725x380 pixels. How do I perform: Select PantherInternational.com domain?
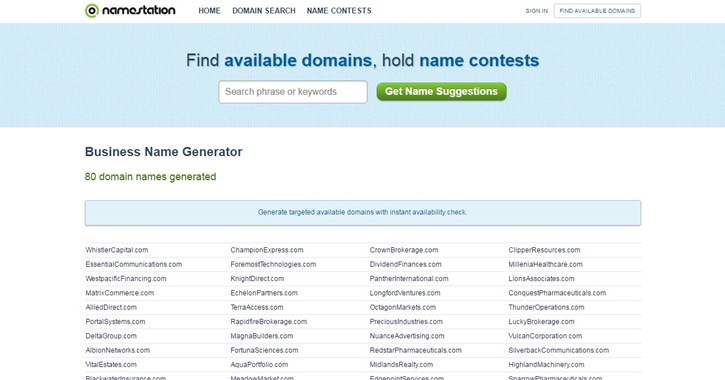(409, 279)
